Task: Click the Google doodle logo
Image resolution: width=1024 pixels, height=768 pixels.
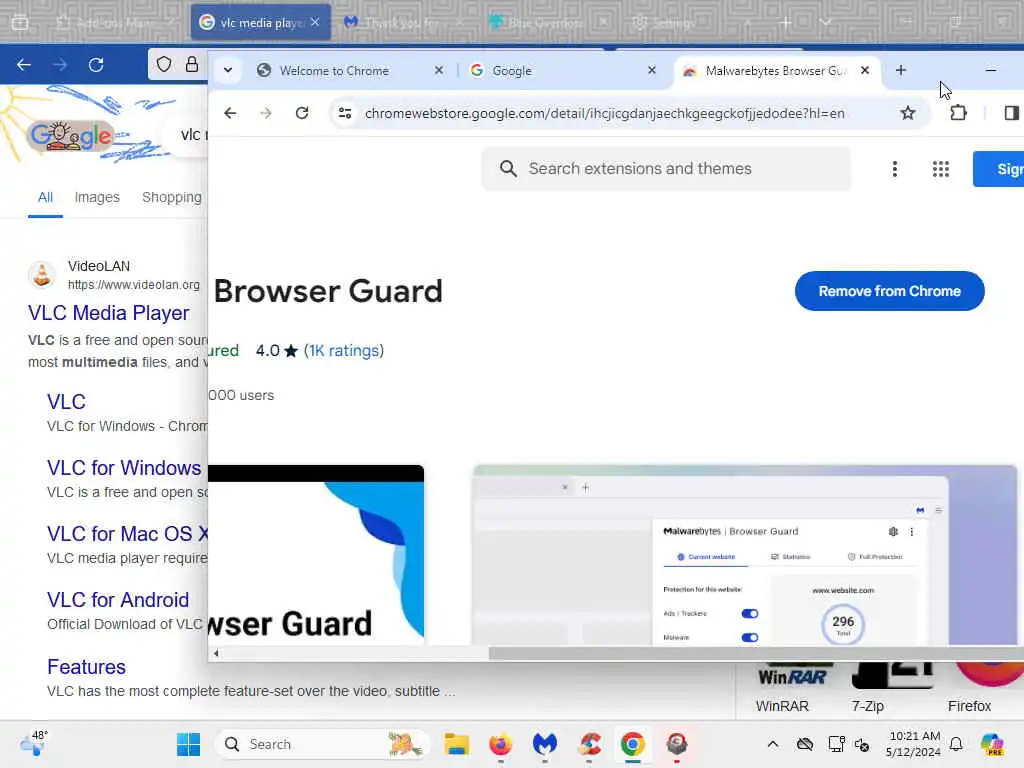Action: coord(71,135)
